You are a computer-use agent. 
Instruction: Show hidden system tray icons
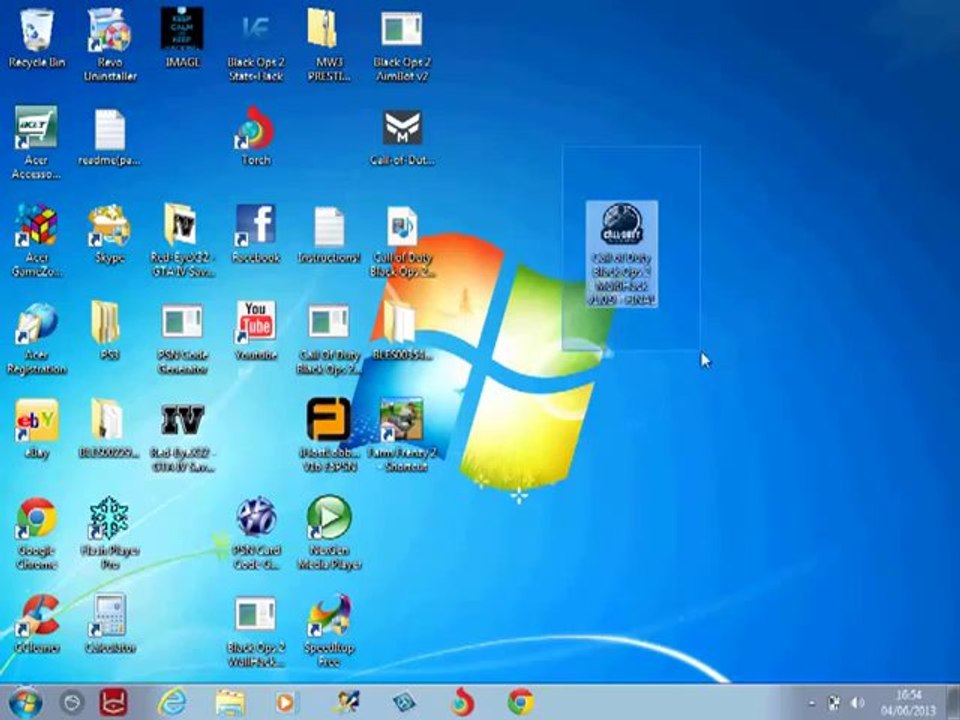[x=812, y=703]
